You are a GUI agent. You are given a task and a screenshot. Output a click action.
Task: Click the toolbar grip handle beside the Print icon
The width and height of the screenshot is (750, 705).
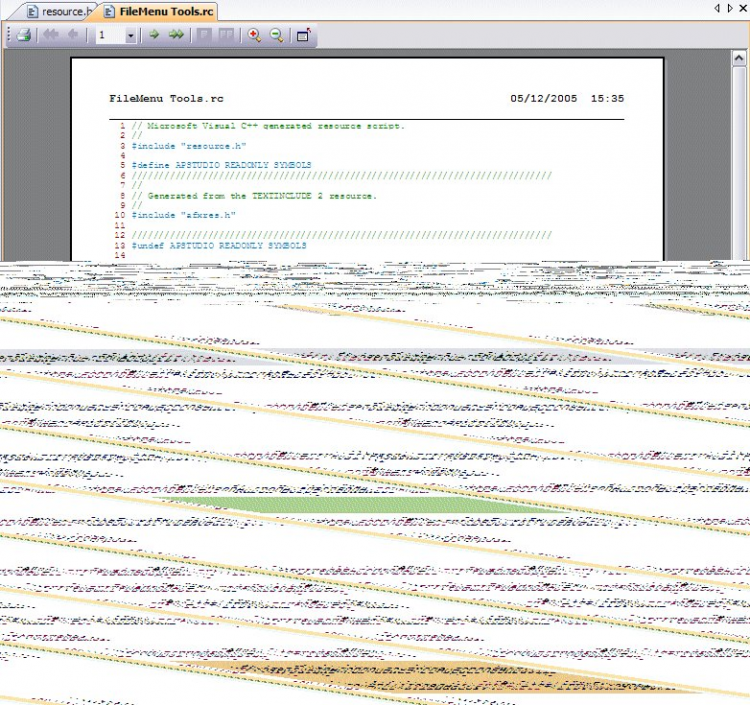9,35
